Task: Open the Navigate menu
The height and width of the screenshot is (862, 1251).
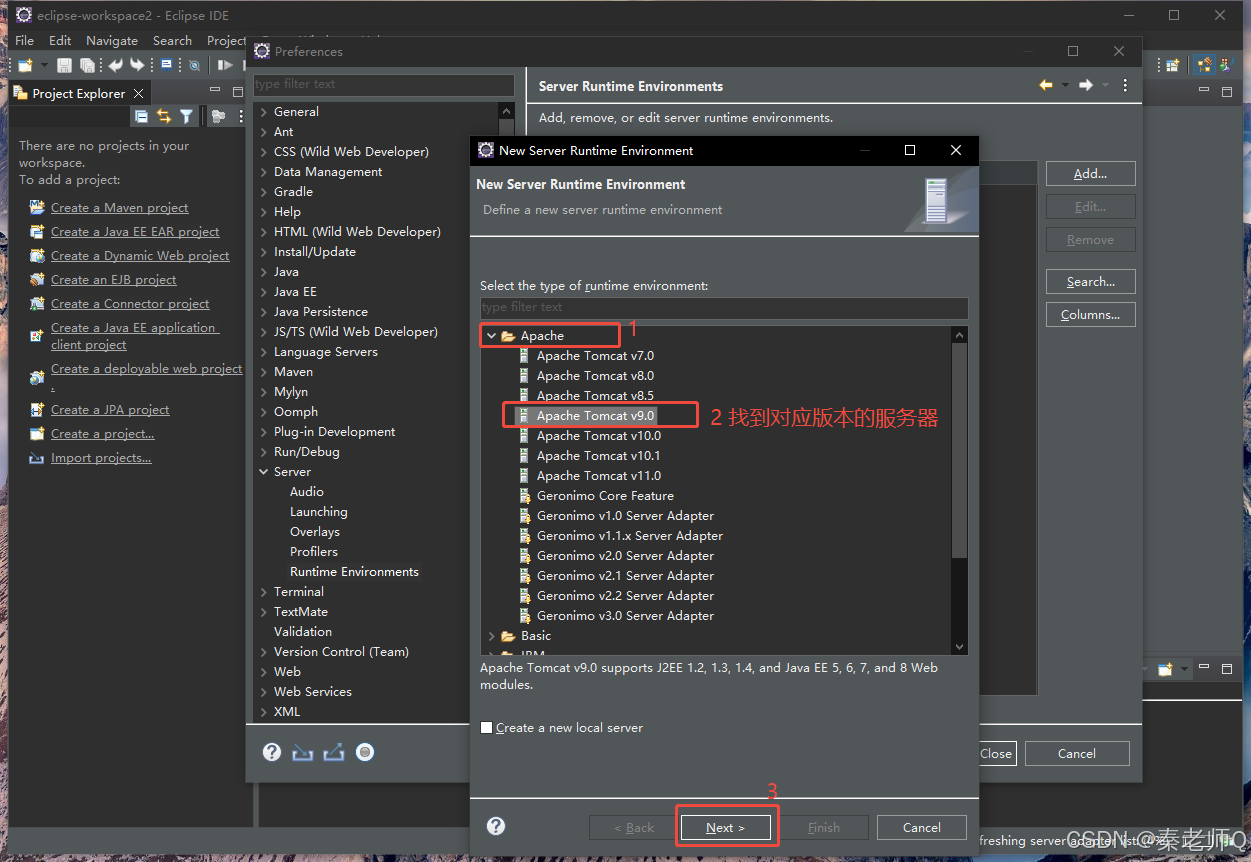Action: coord(112,40)
